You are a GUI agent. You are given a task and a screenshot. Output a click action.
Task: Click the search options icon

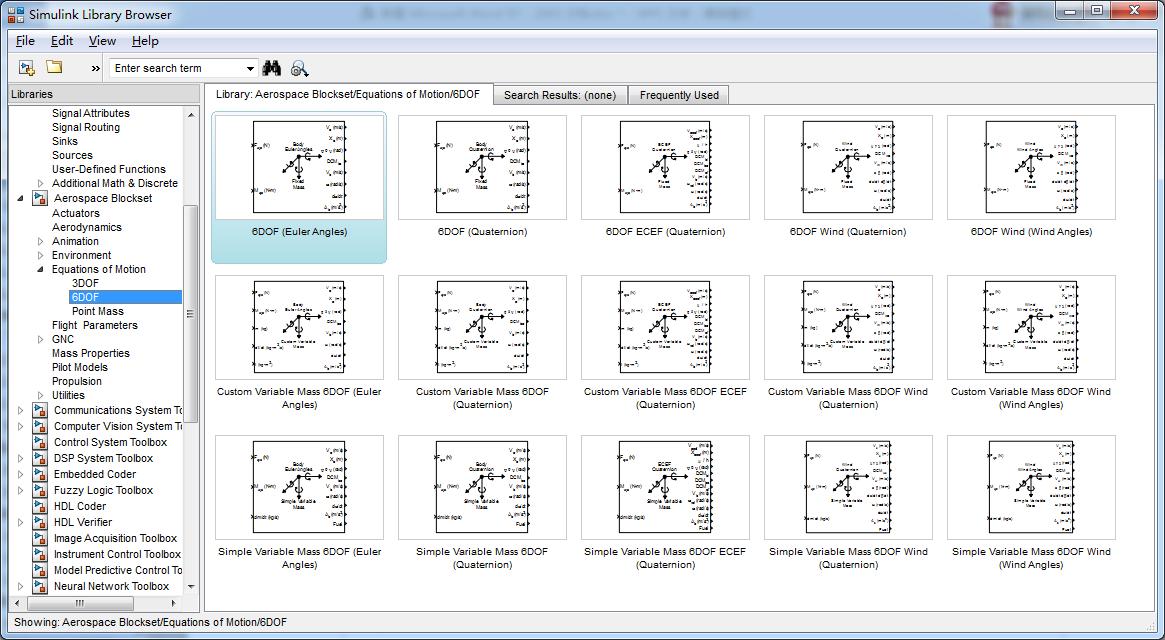tap(299, 68)
